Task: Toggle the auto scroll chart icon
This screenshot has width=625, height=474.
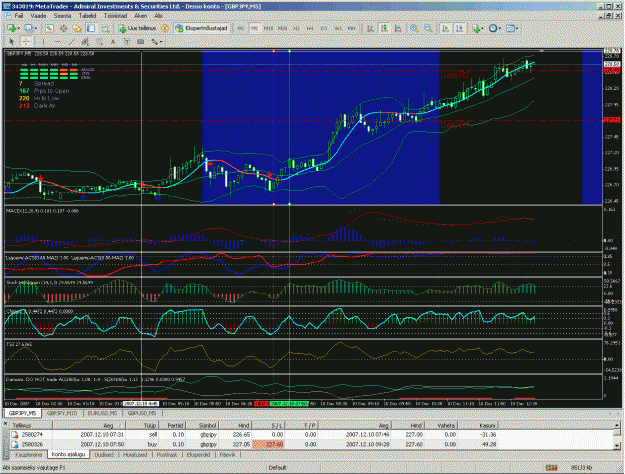Action: [446, 28]
